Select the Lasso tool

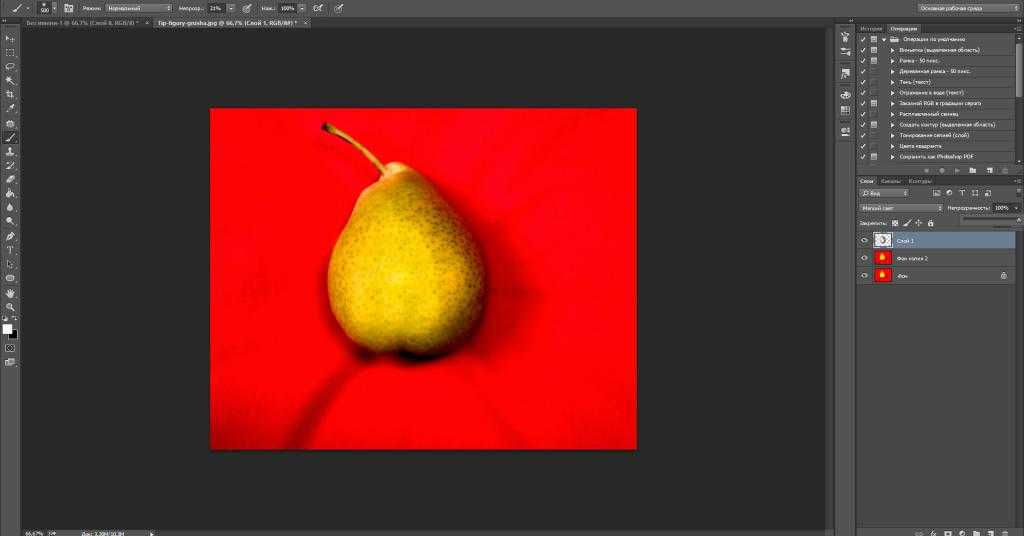[x=10, y=66]
